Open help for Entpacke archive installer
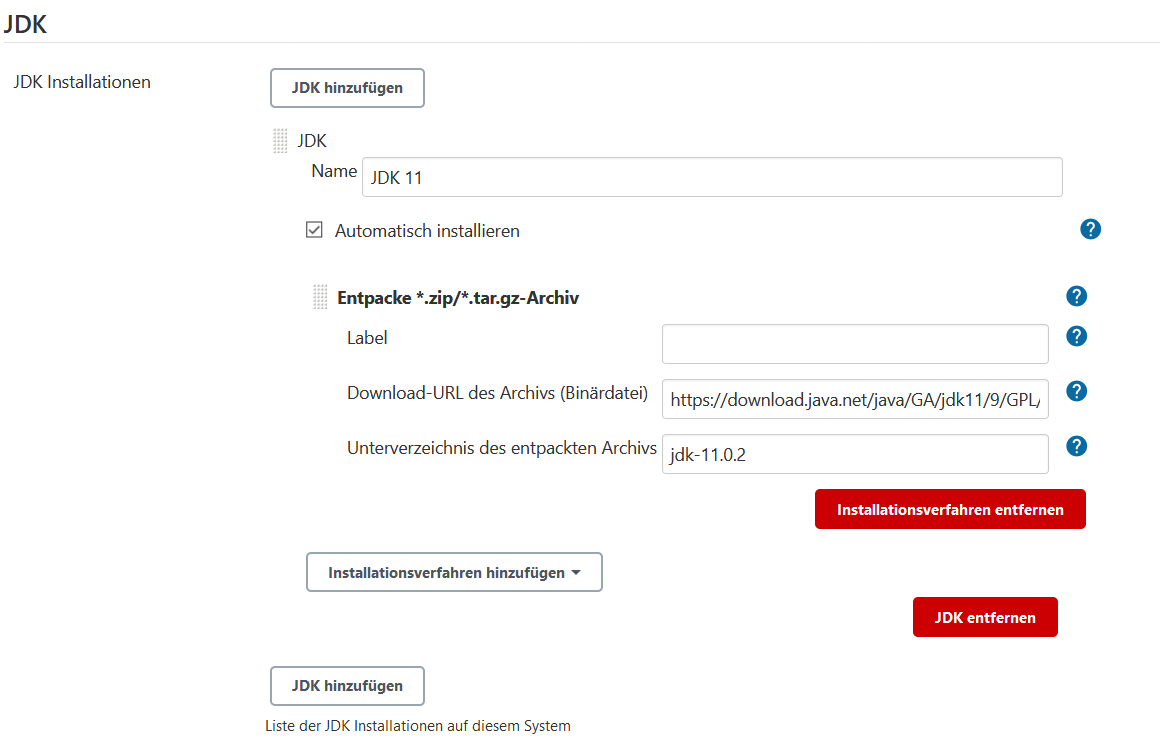 point(1076,296)
